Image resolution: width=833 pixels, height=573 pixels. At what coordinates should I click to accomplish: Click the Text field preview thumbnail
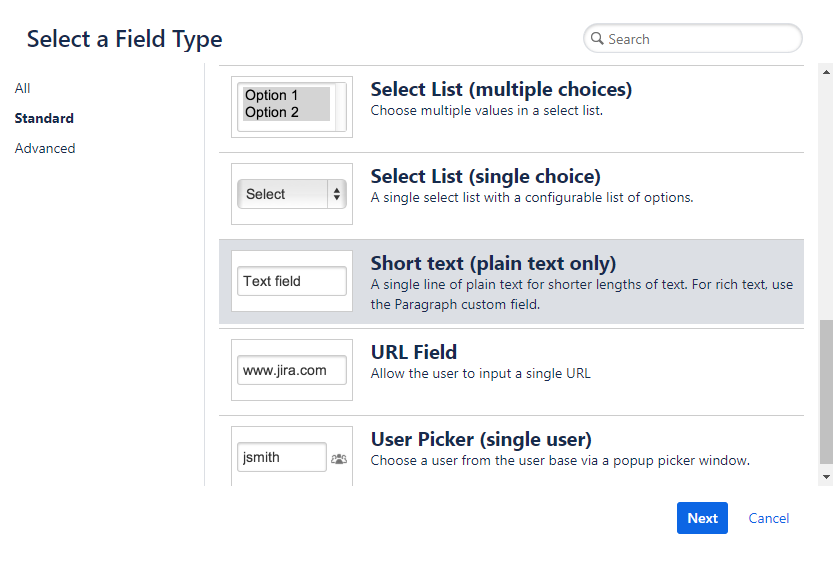point(292,281)
